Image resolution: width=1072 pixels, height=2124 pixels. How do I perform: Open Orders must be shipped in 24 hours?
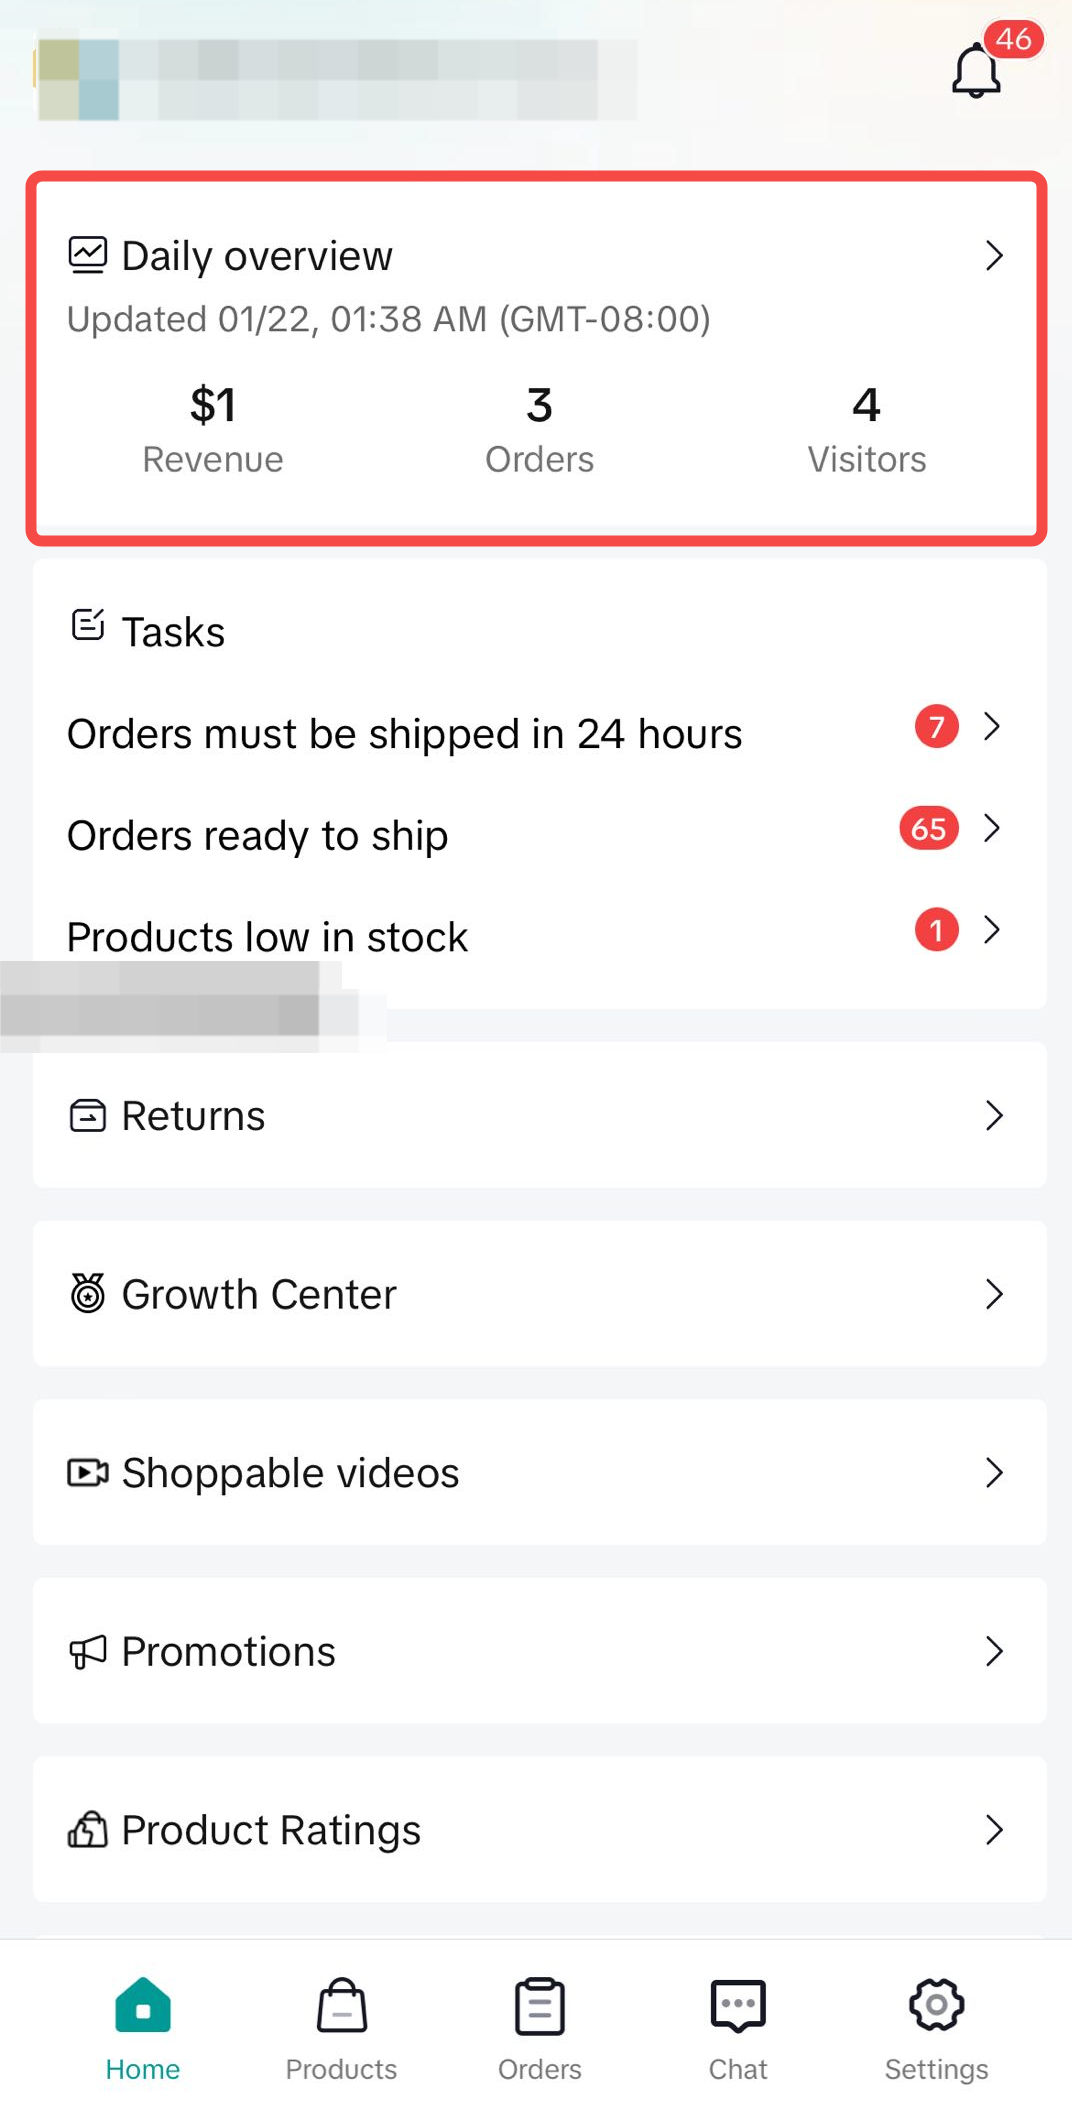click(405, 733)
